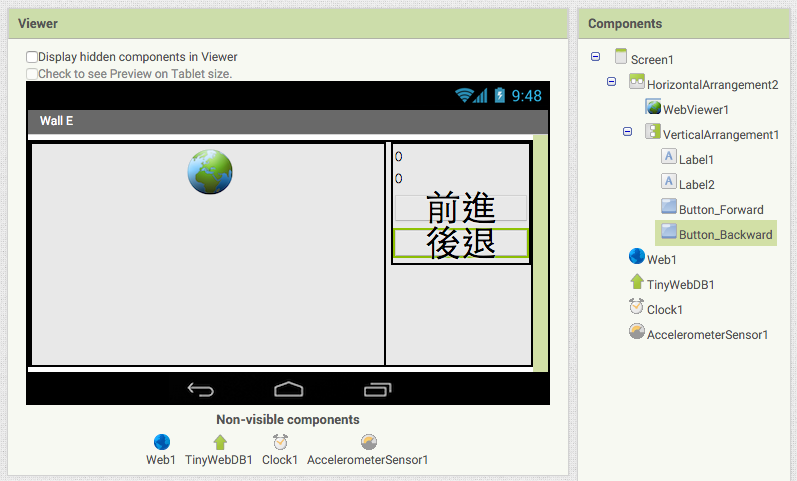Click the Label2 icon in tree
The height and width of the screenshot is (481, 797).
669,181
